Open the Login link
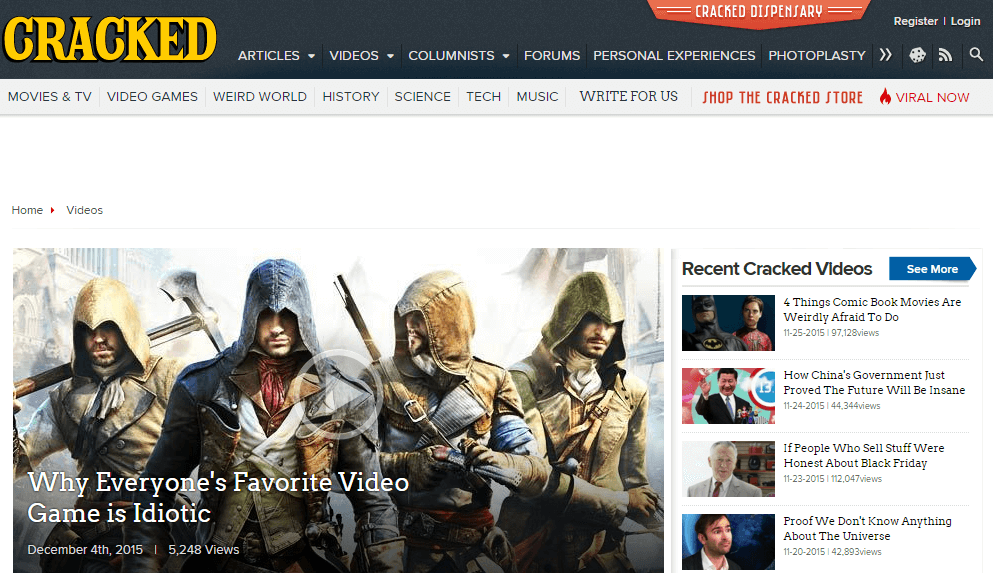Image resolution: width=993 pixels, height=573 pixels. point(965,21)
